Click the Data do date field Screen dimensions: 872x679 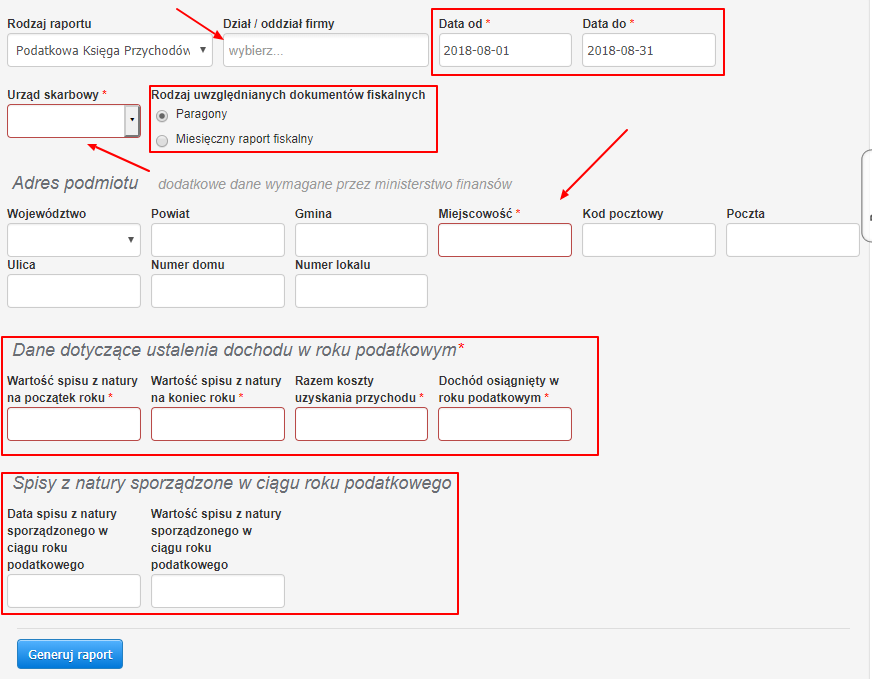point(649,51)
